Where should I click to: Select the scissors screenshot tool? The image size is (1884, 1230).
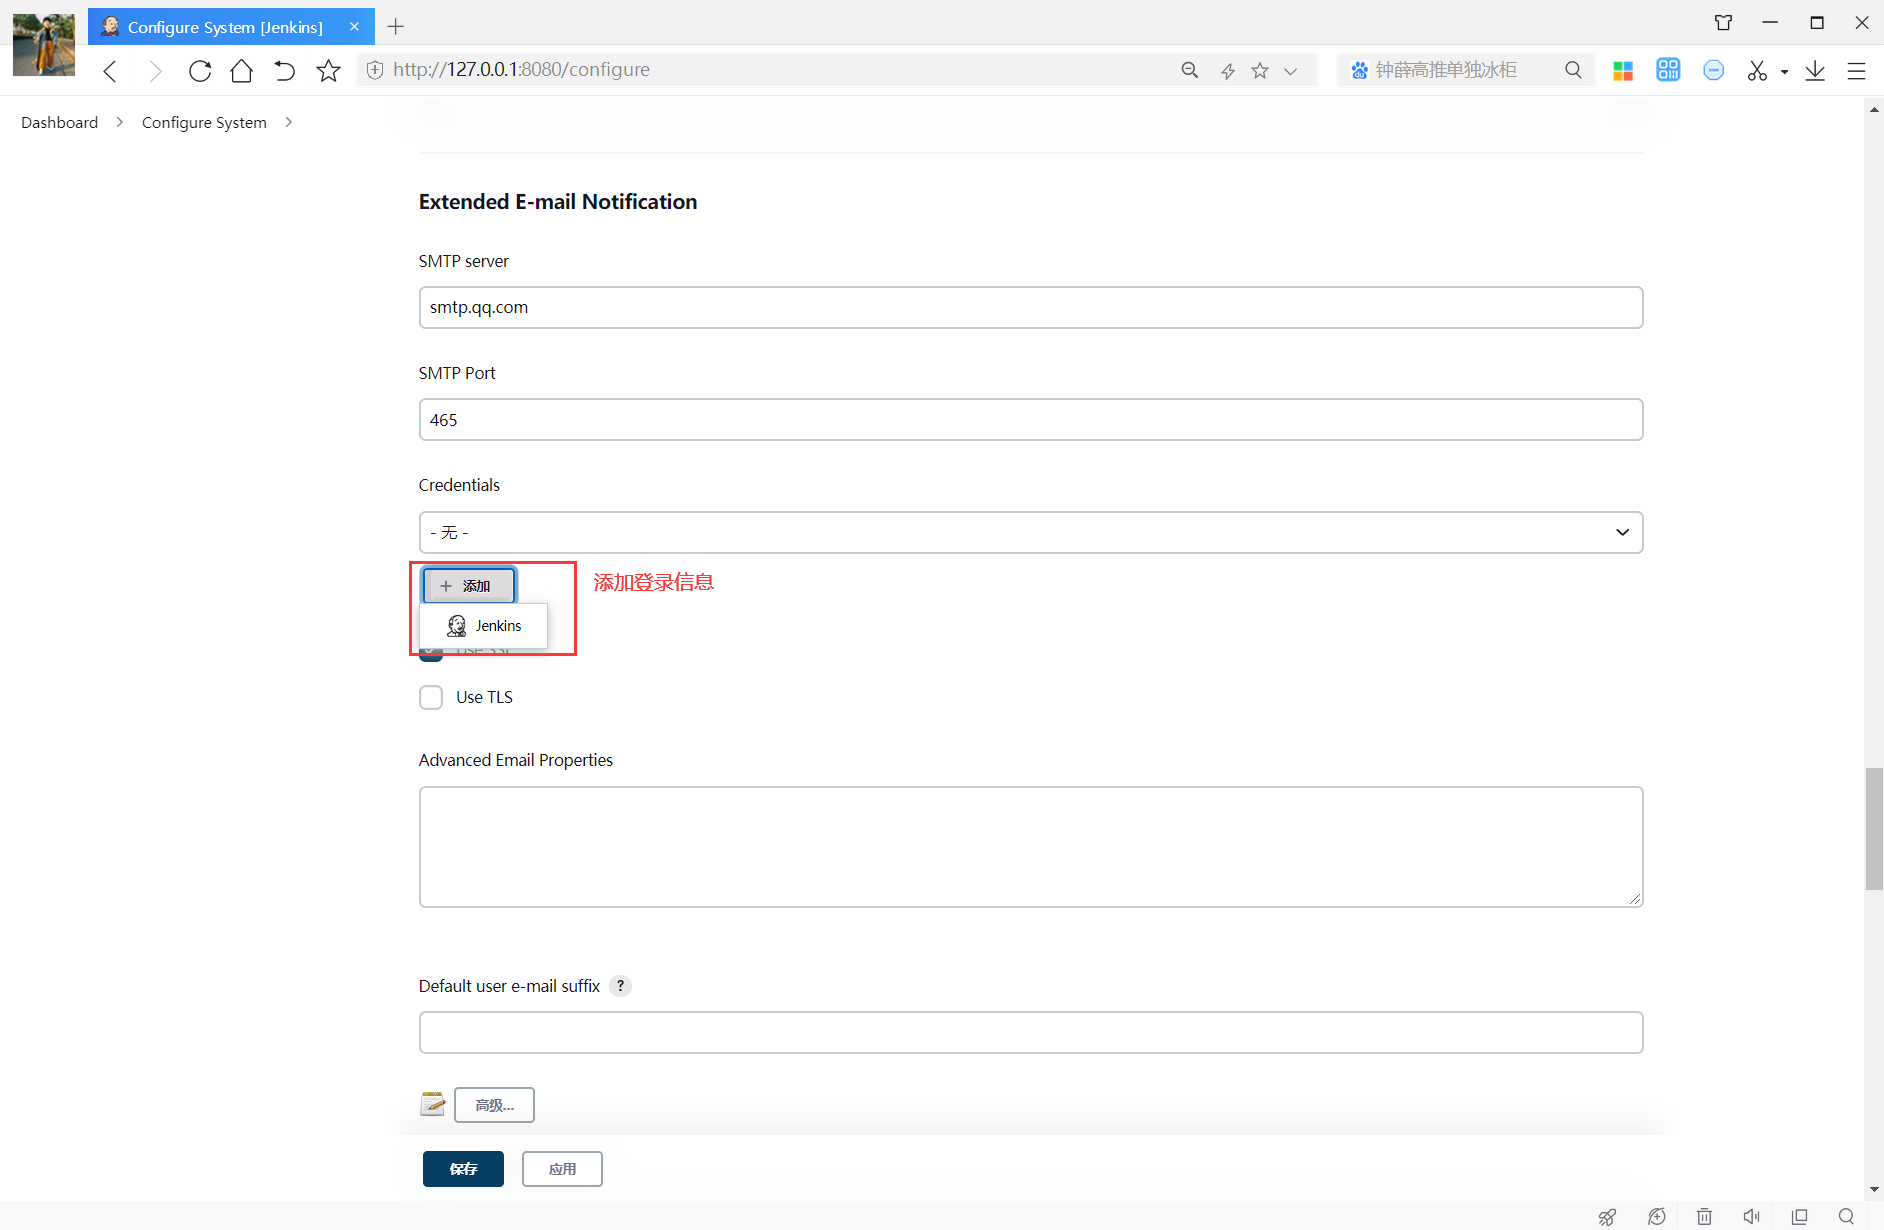pyautogui.click(x=1757, y=70)
